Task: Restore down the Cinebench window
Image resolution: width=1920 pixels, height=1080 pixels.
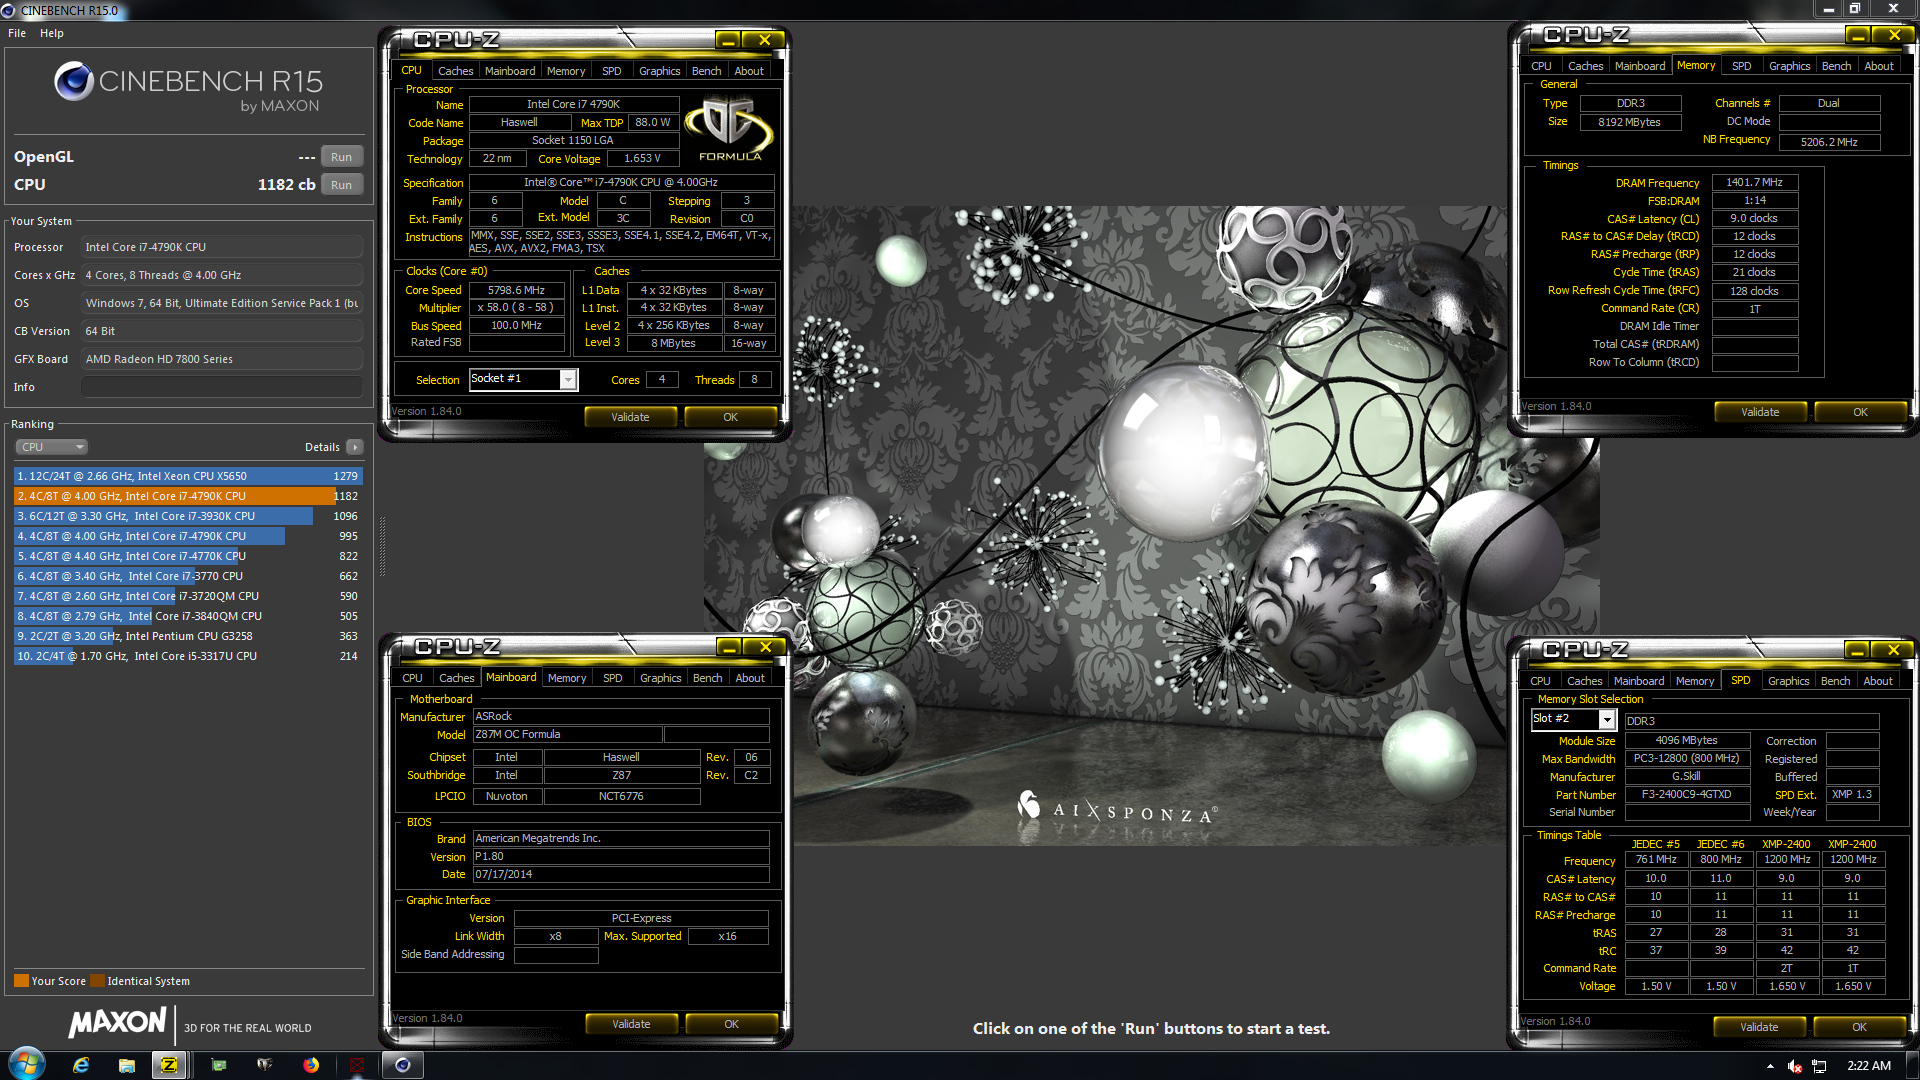Action: tap(1854, 9)
